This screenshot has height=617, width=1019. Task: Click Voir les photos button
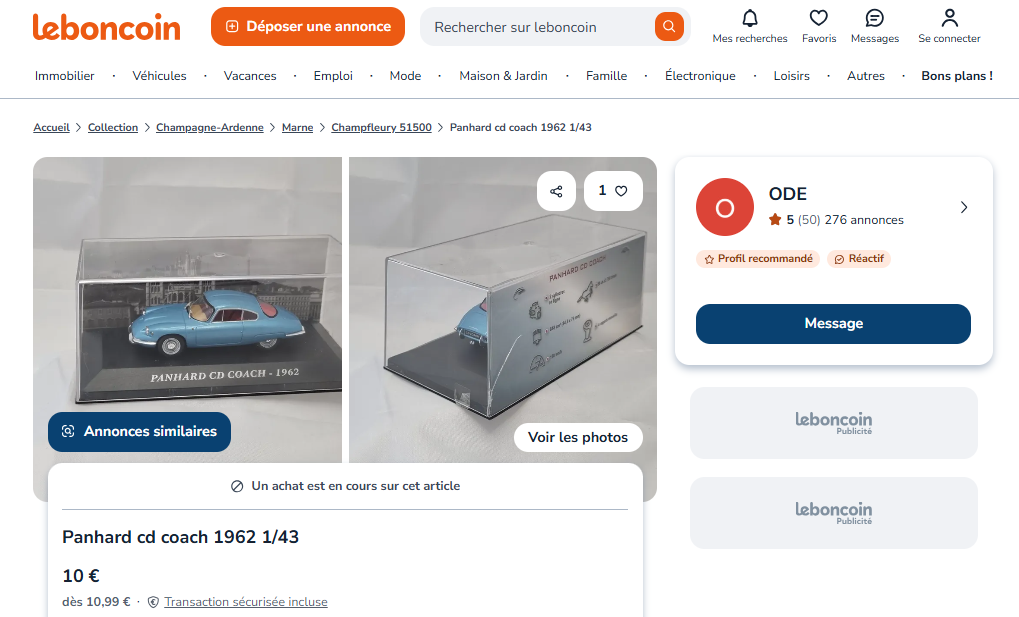pos(578,438)
